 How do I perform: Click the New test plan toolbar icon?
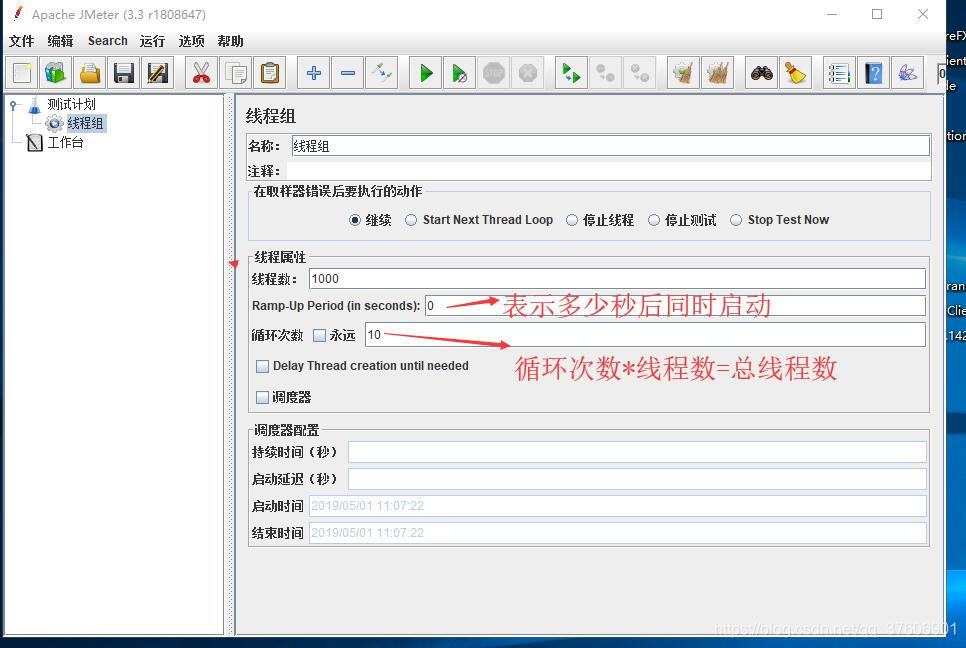click(22, 73)
